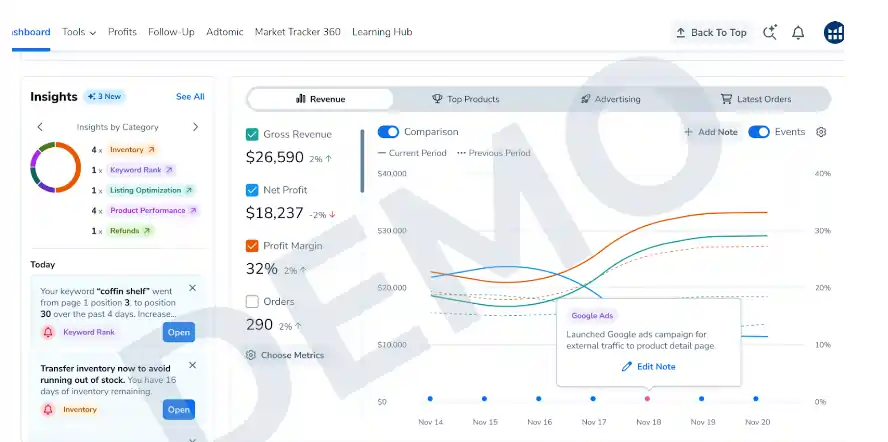Image resolution: width=888 pixels, height=442 pixels.
Task: Disable the Events toggle switch
Action: coord(758,132)
